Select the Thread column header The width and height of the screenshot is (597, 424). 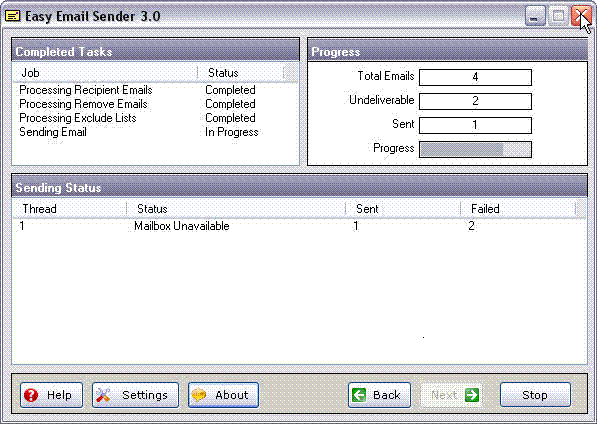coord(70,209)
